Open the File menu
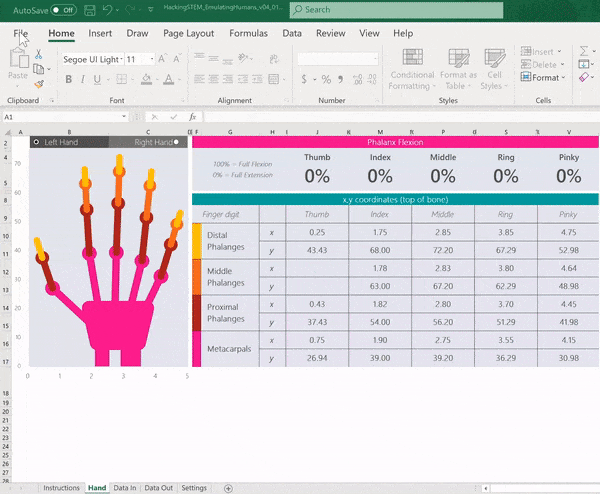Screen dimensions: 600x494 [x=21, y=33]
